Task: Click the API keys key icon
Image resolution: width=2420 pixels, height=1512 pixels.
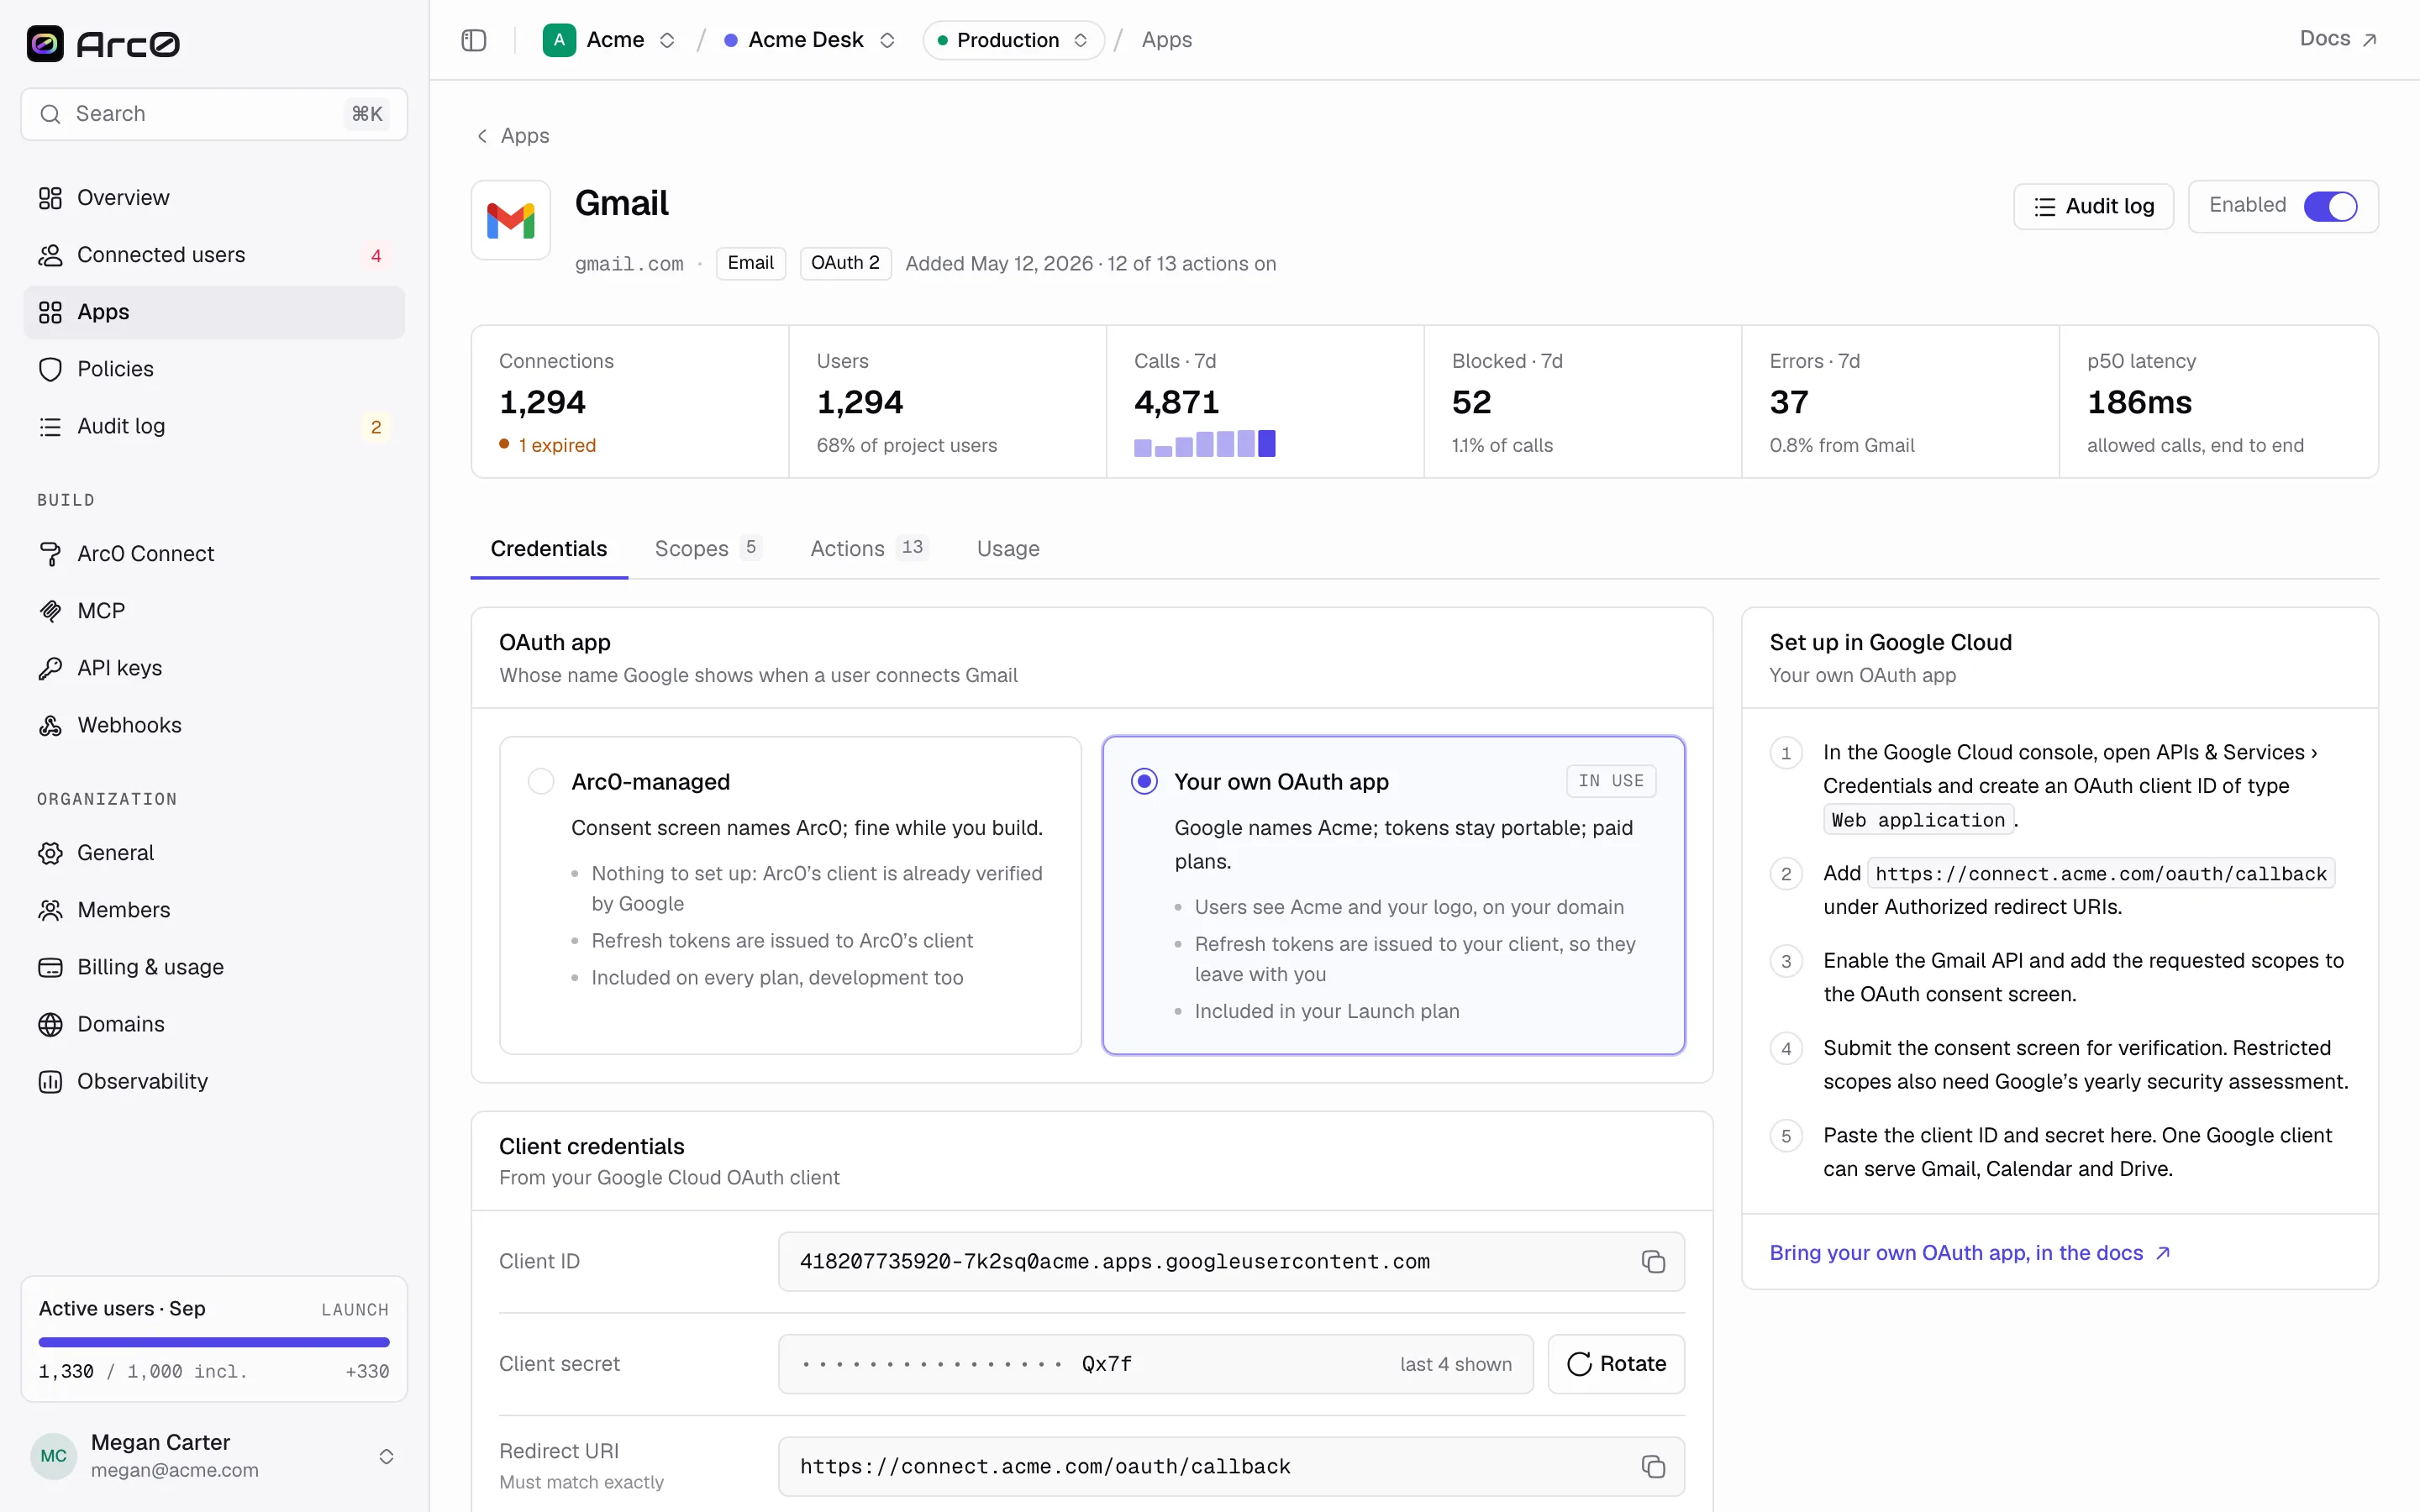Action: [x=50, y=668]
